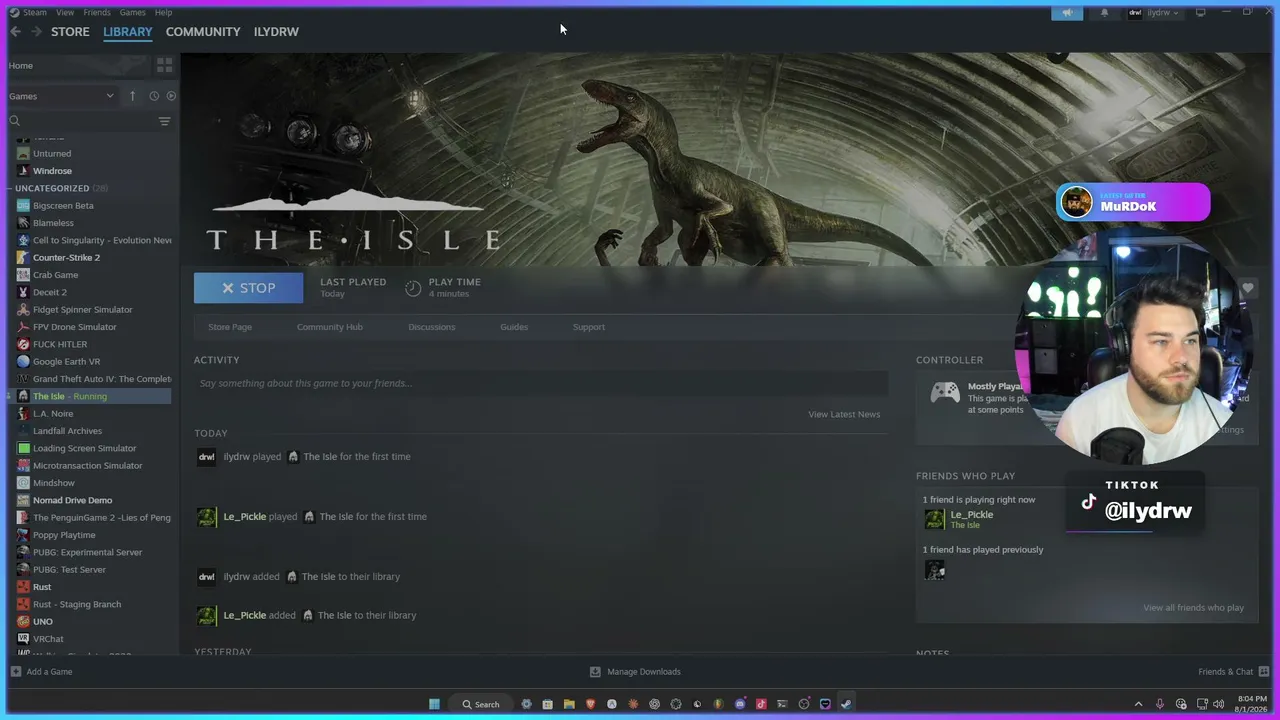
Task: Switch library to grid collections view
Action: point(165,65)
